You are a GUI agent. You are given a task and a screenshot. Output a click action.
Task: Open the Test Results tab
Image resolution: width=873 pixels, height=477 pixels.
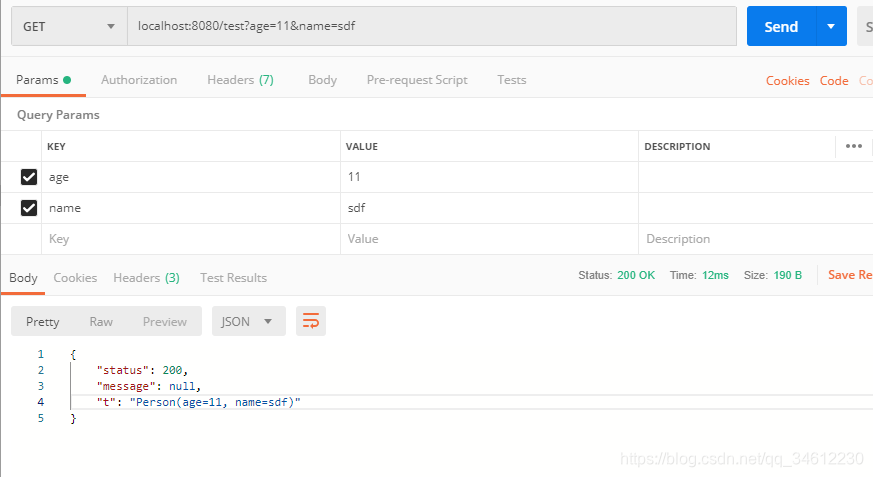(233, 278)
